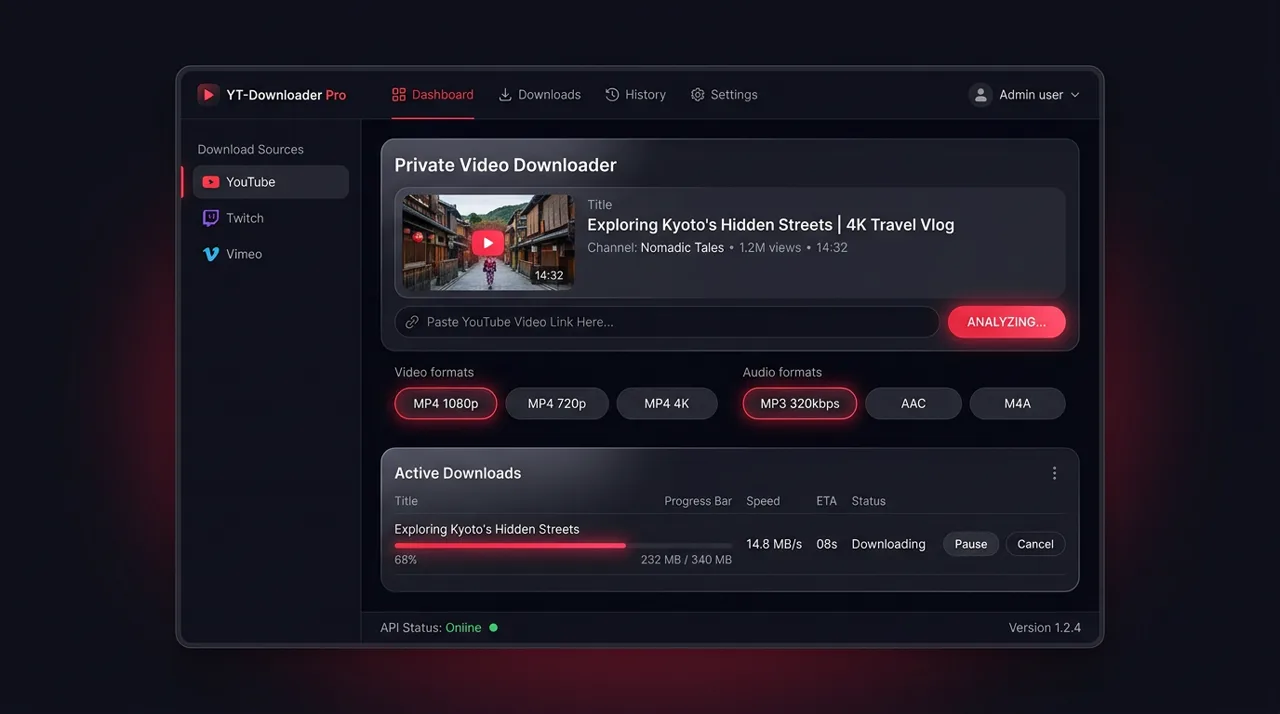Viewport: 1280px width, 714px height.
Task: Click the Paste YouTube Video Link input field
Action: (x=667, y=322)
